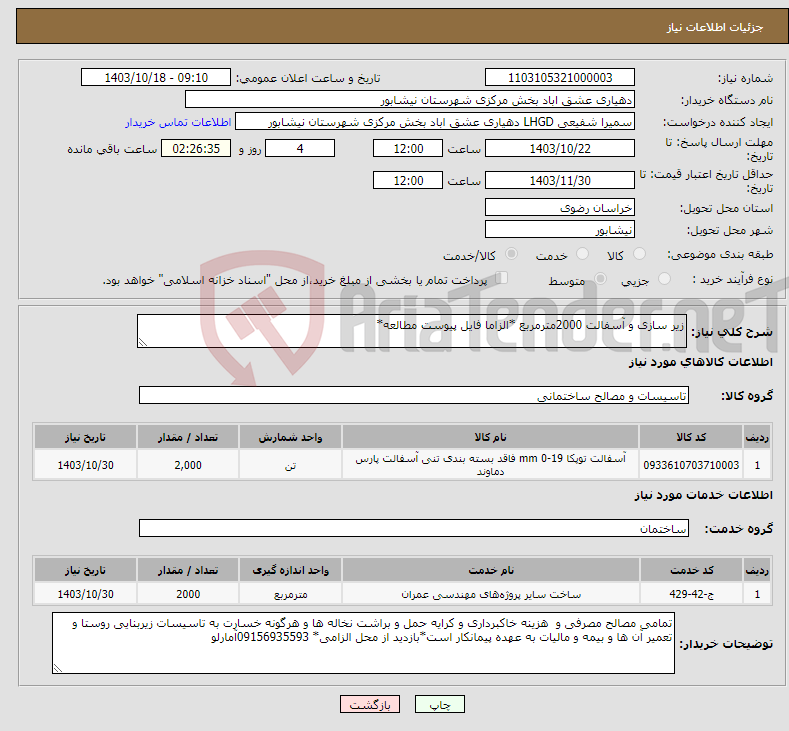Click the need number field 1103105321000003
Viewport: 789px width, 731px height.
(560, 77)
